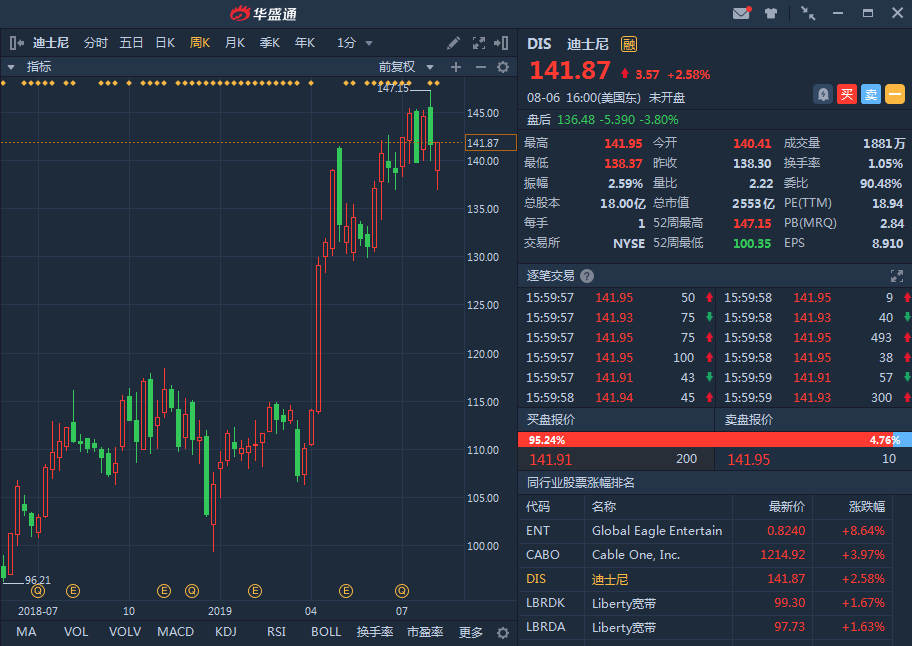912x646 pixels.
Task: Toggle the VOLV indicator
Action: [x=125, y=632]
